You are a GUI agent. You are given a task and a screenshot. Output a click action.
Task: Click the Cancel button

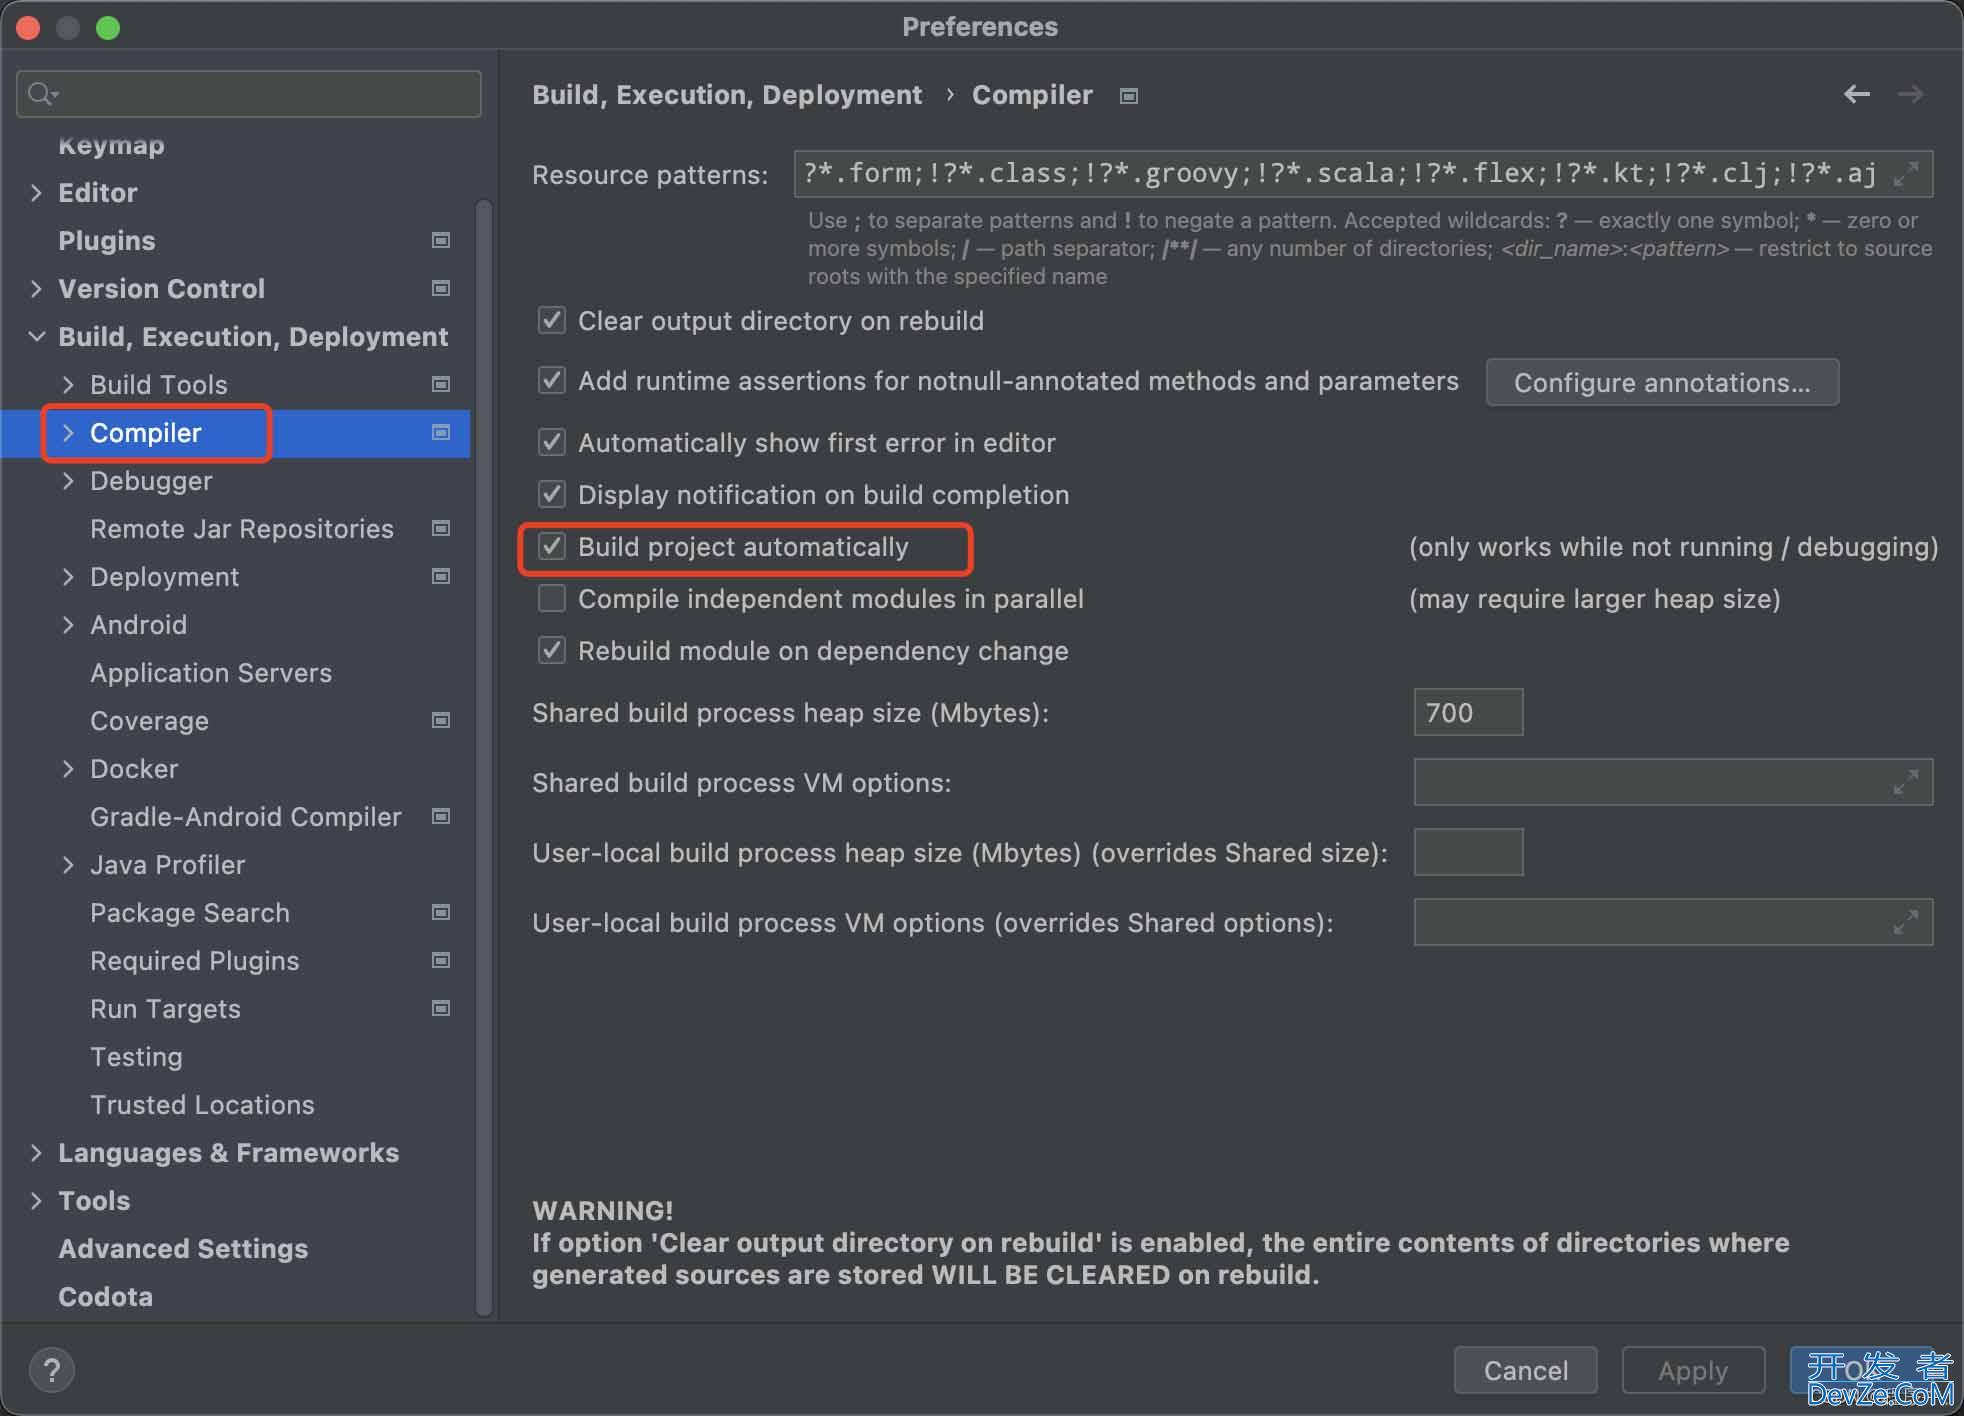tap(1525, 1370)
